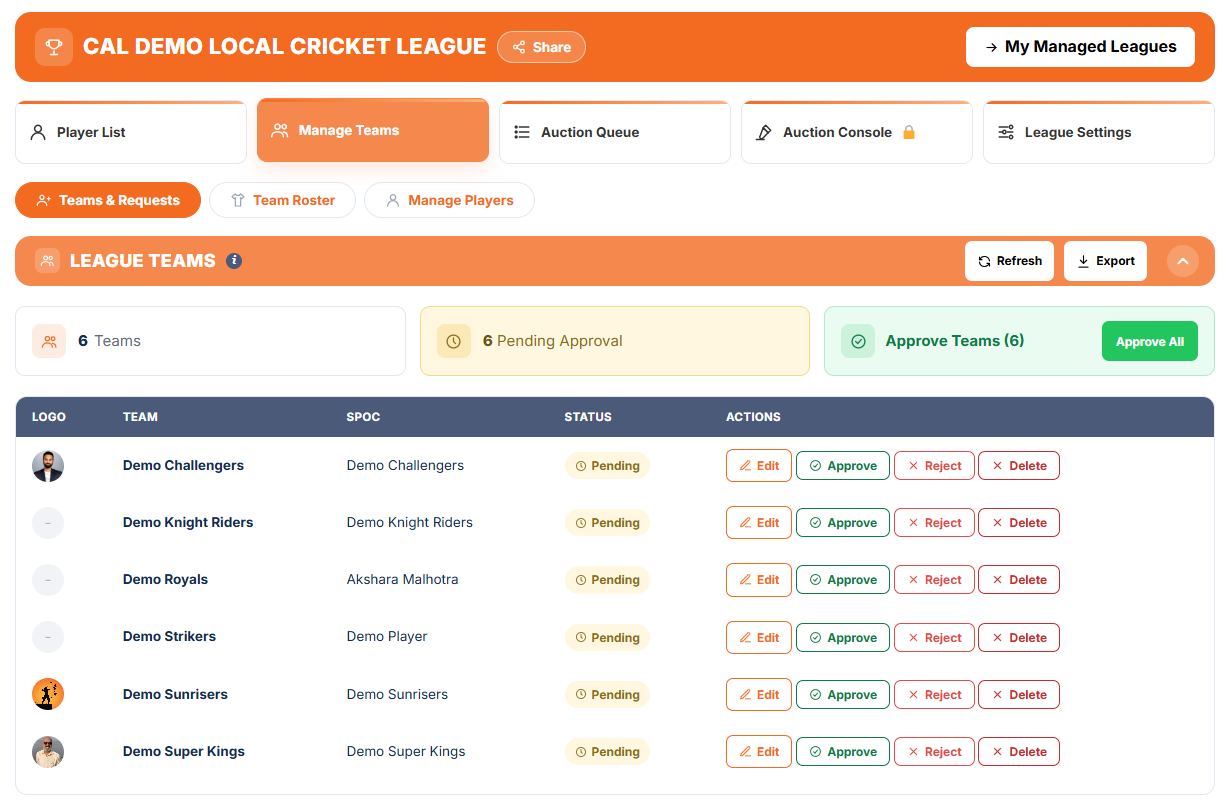This screenshot has width=1227, height=807.
Task: Open Demo Challengers team logo
Action: [48, 466]
